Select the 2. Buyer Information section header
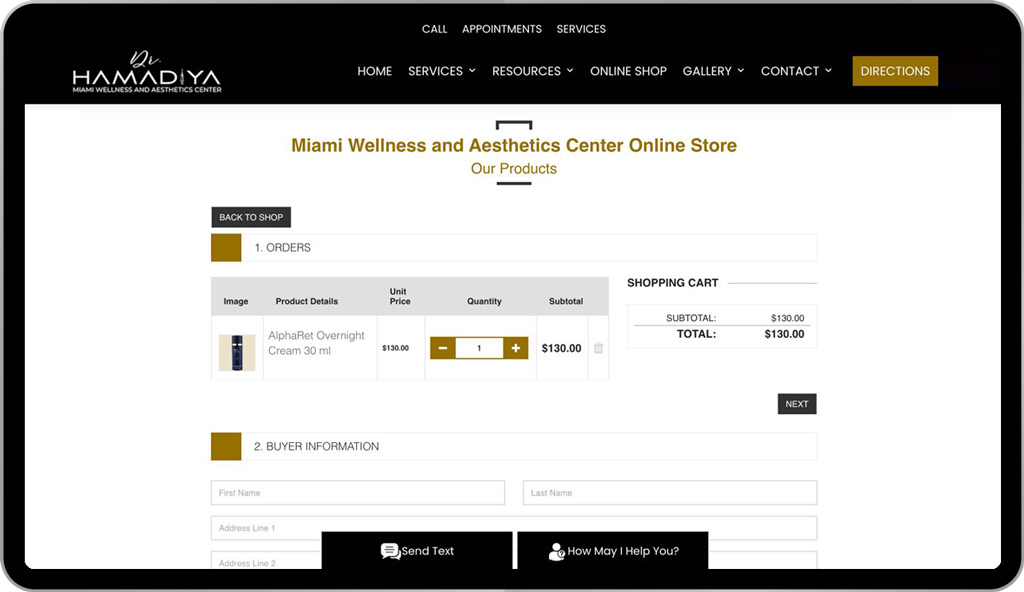This screenshot has height=592, width=1024. tap(514, 446)
